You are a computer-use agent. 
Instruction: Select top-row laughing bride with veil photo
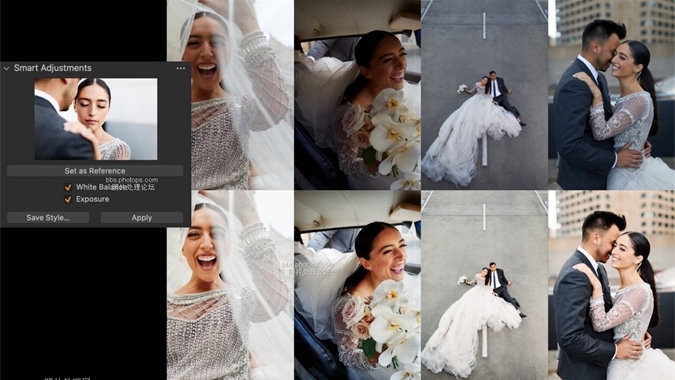230,95
